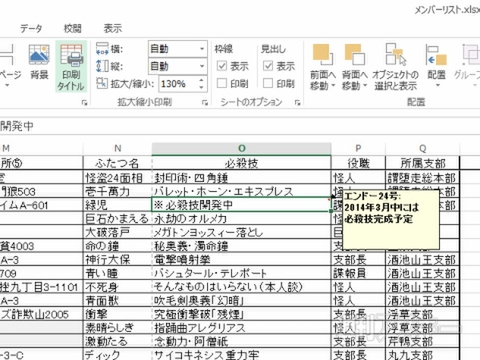Click the formula bar showing 開発中
This screenshot has width=480, height=360.
click(240, 126)
